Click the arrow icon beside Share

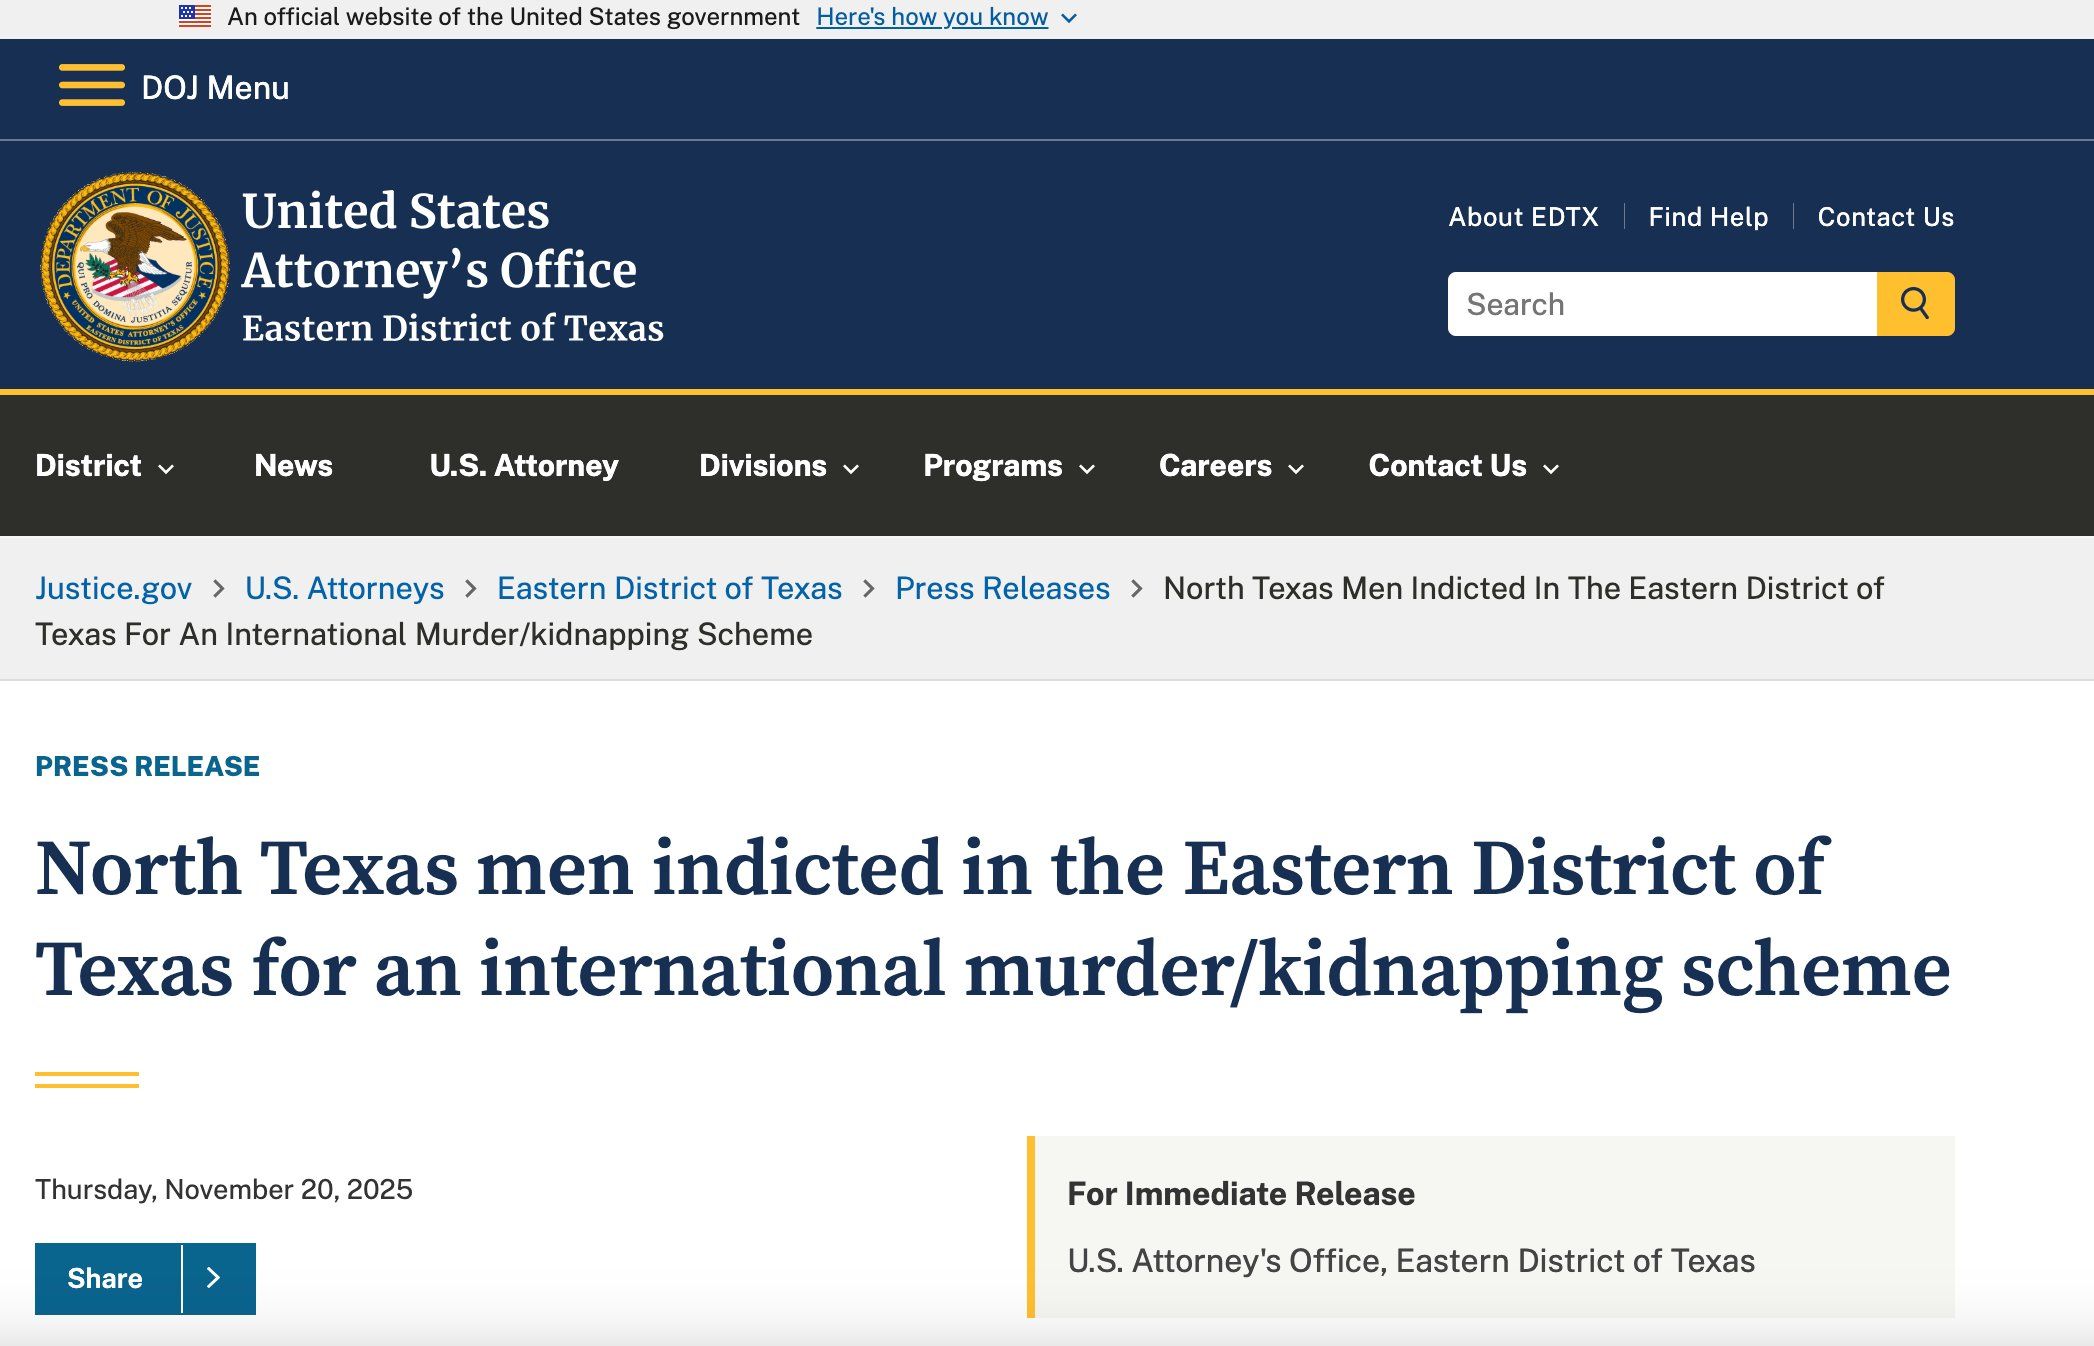214,1278
